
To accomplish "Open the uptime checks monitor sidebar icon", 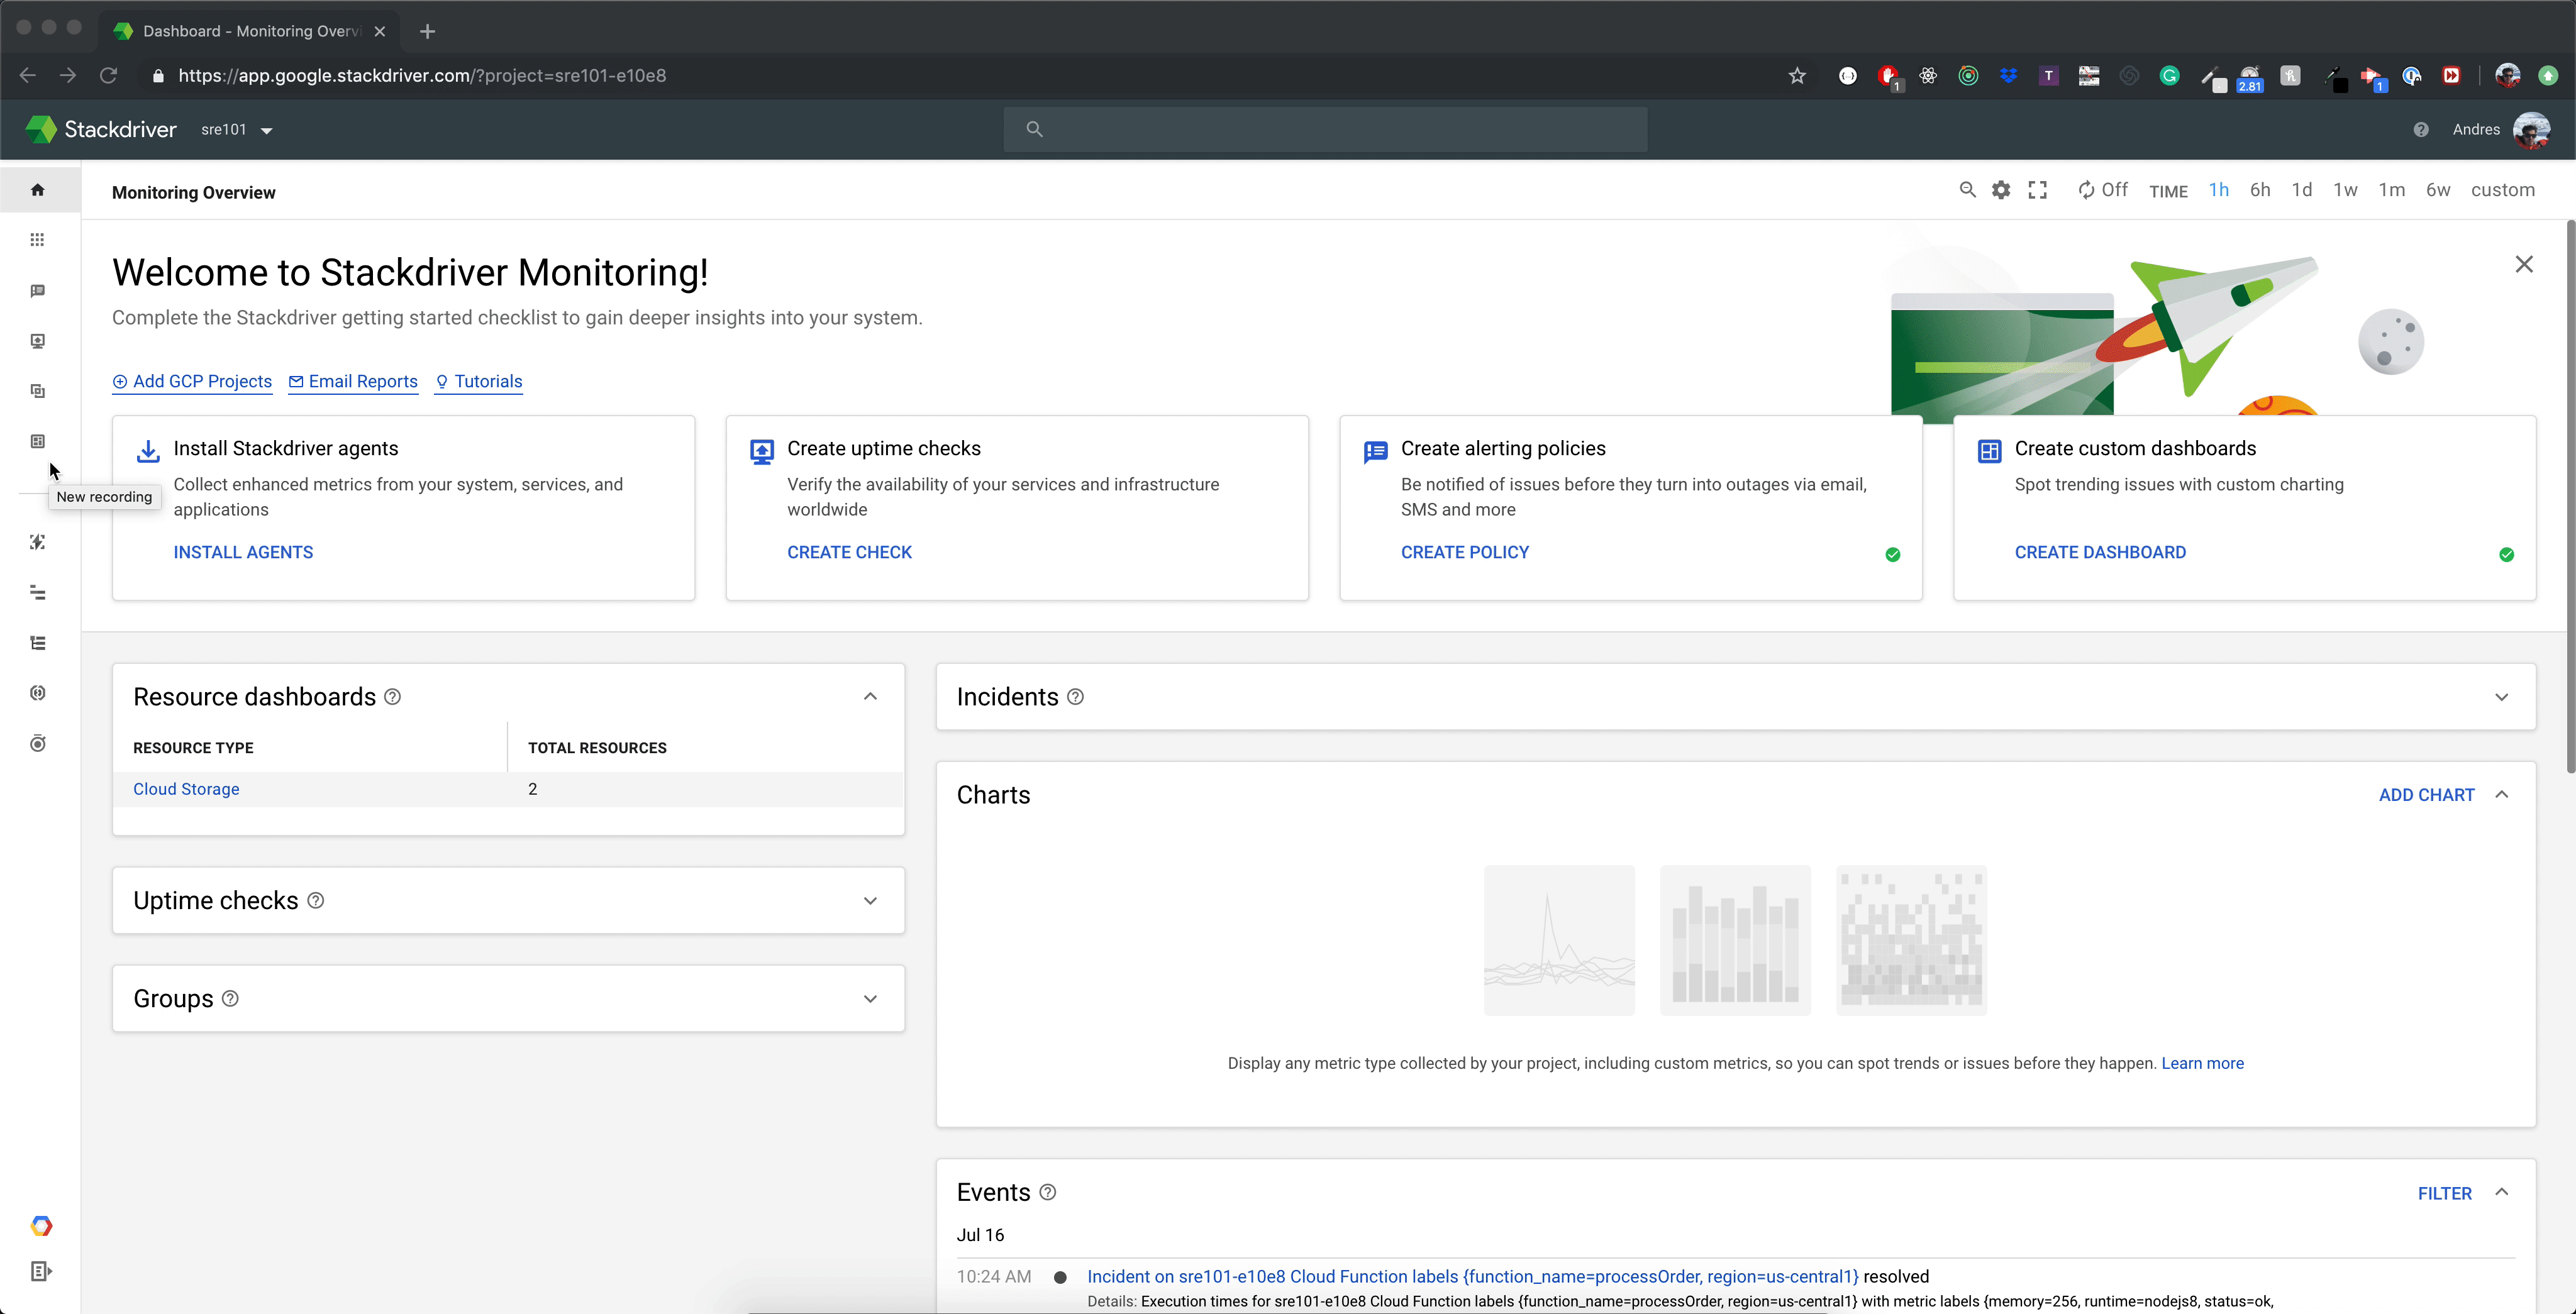I will pyautogui.click(x=38, y=341).
